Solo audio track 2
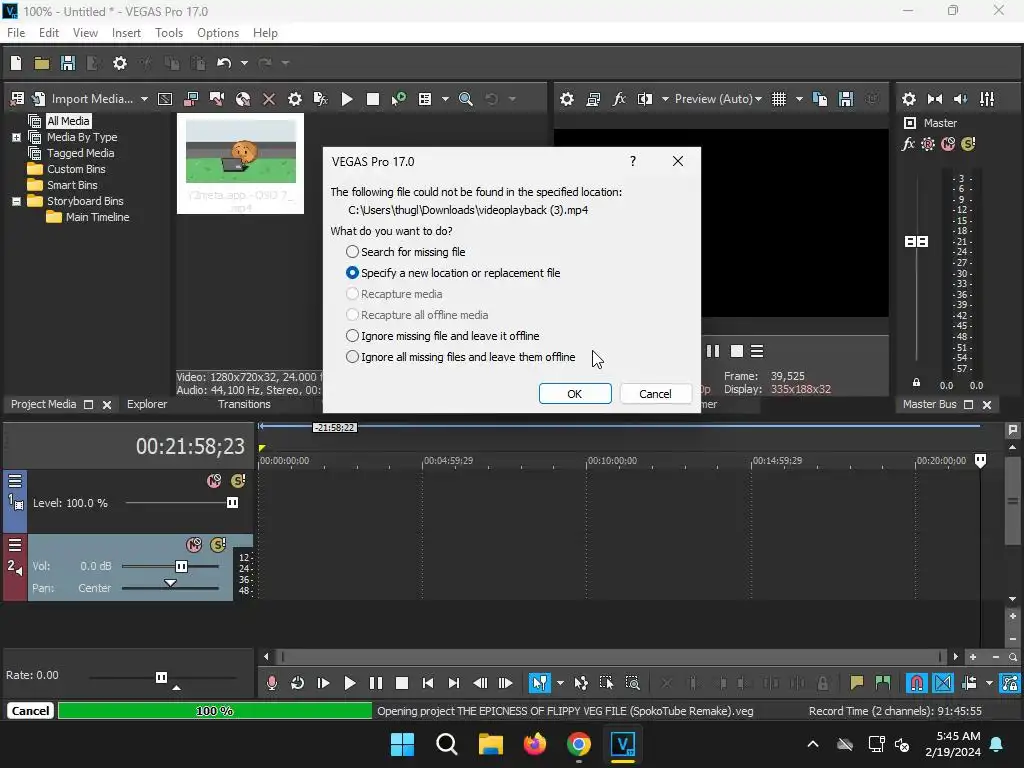The height and width of the screenshot is (768, 1024). 218,545
